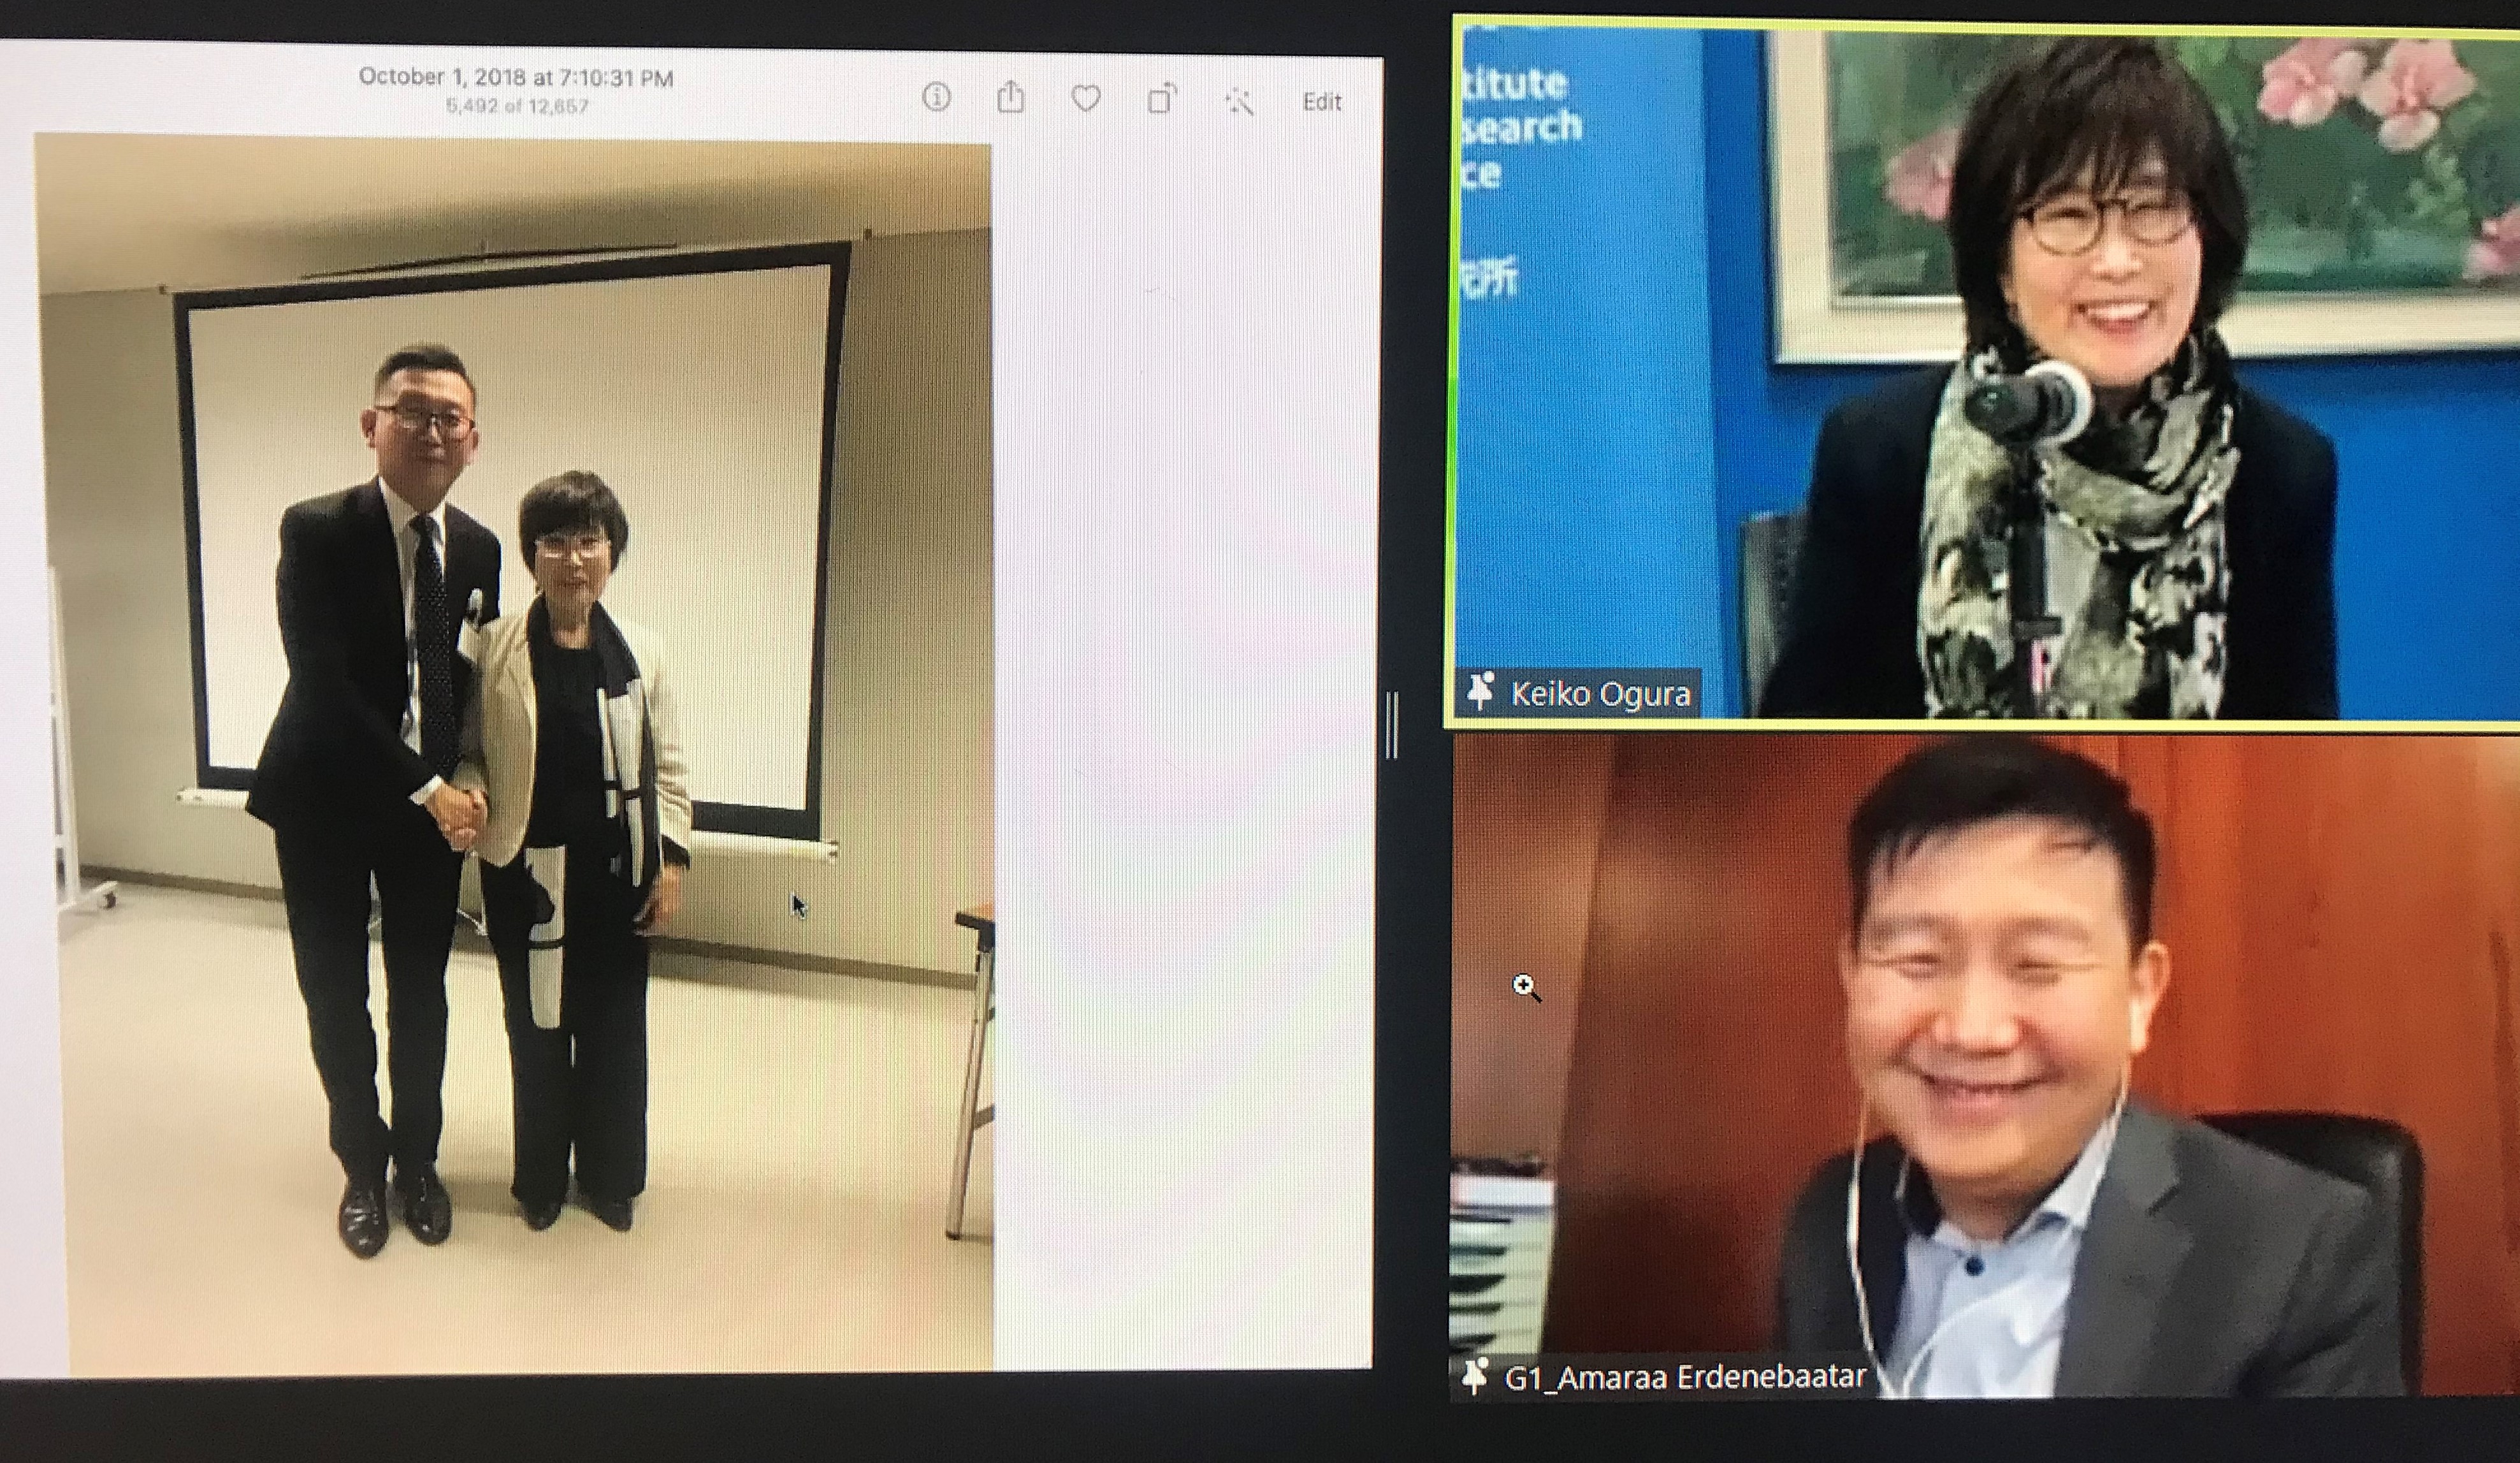The image size is (2520, 1463).
Task: Open the photo info panel icon
Action: 936,97
